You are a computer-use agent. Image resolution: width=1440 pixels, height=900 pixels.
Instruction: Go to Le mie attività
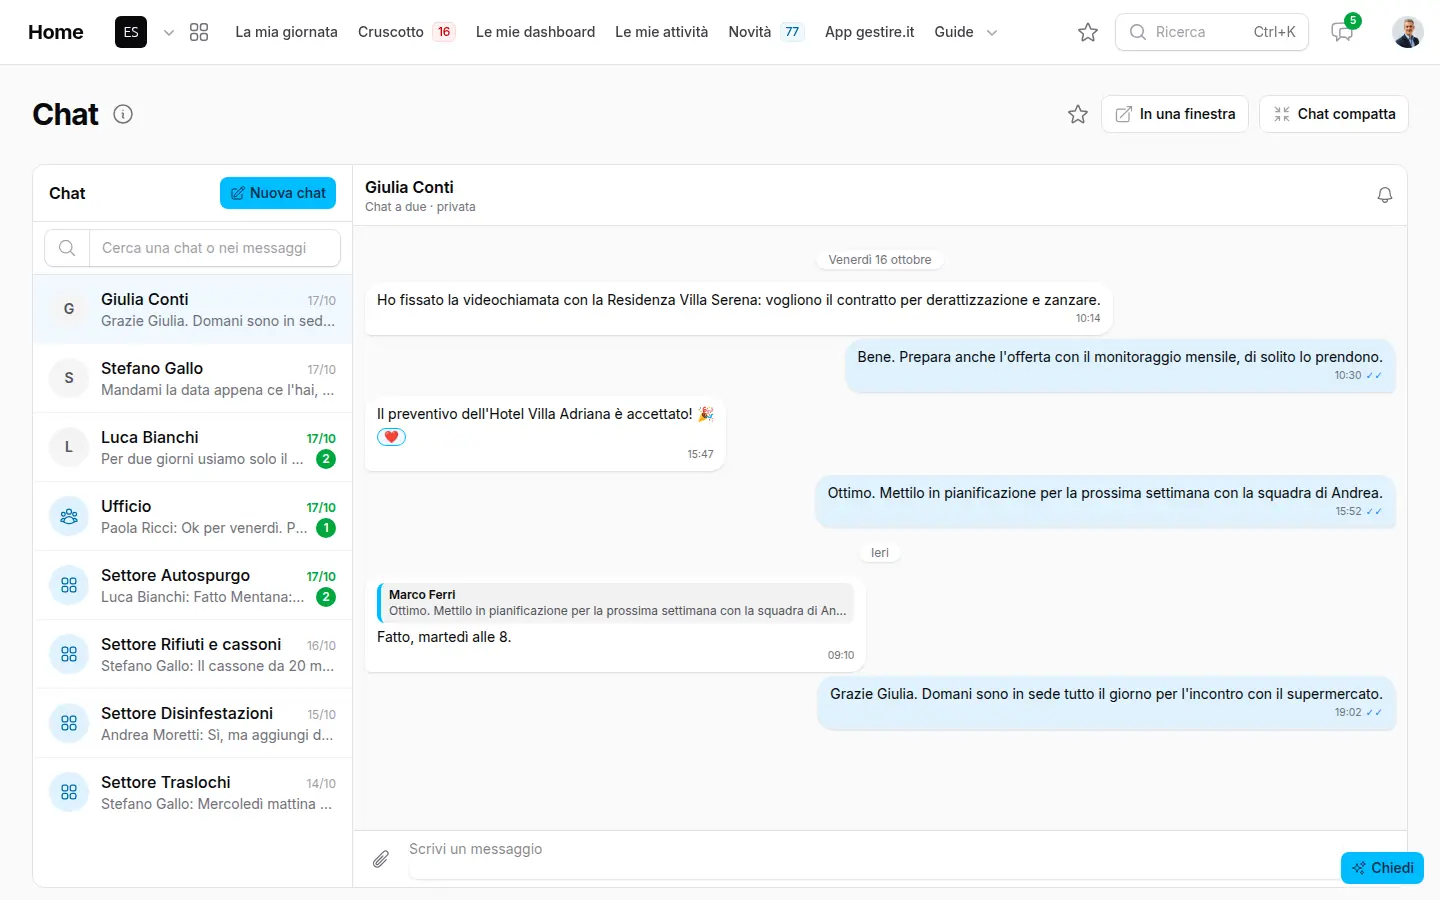pyautogui.click(x=662, y=32)
